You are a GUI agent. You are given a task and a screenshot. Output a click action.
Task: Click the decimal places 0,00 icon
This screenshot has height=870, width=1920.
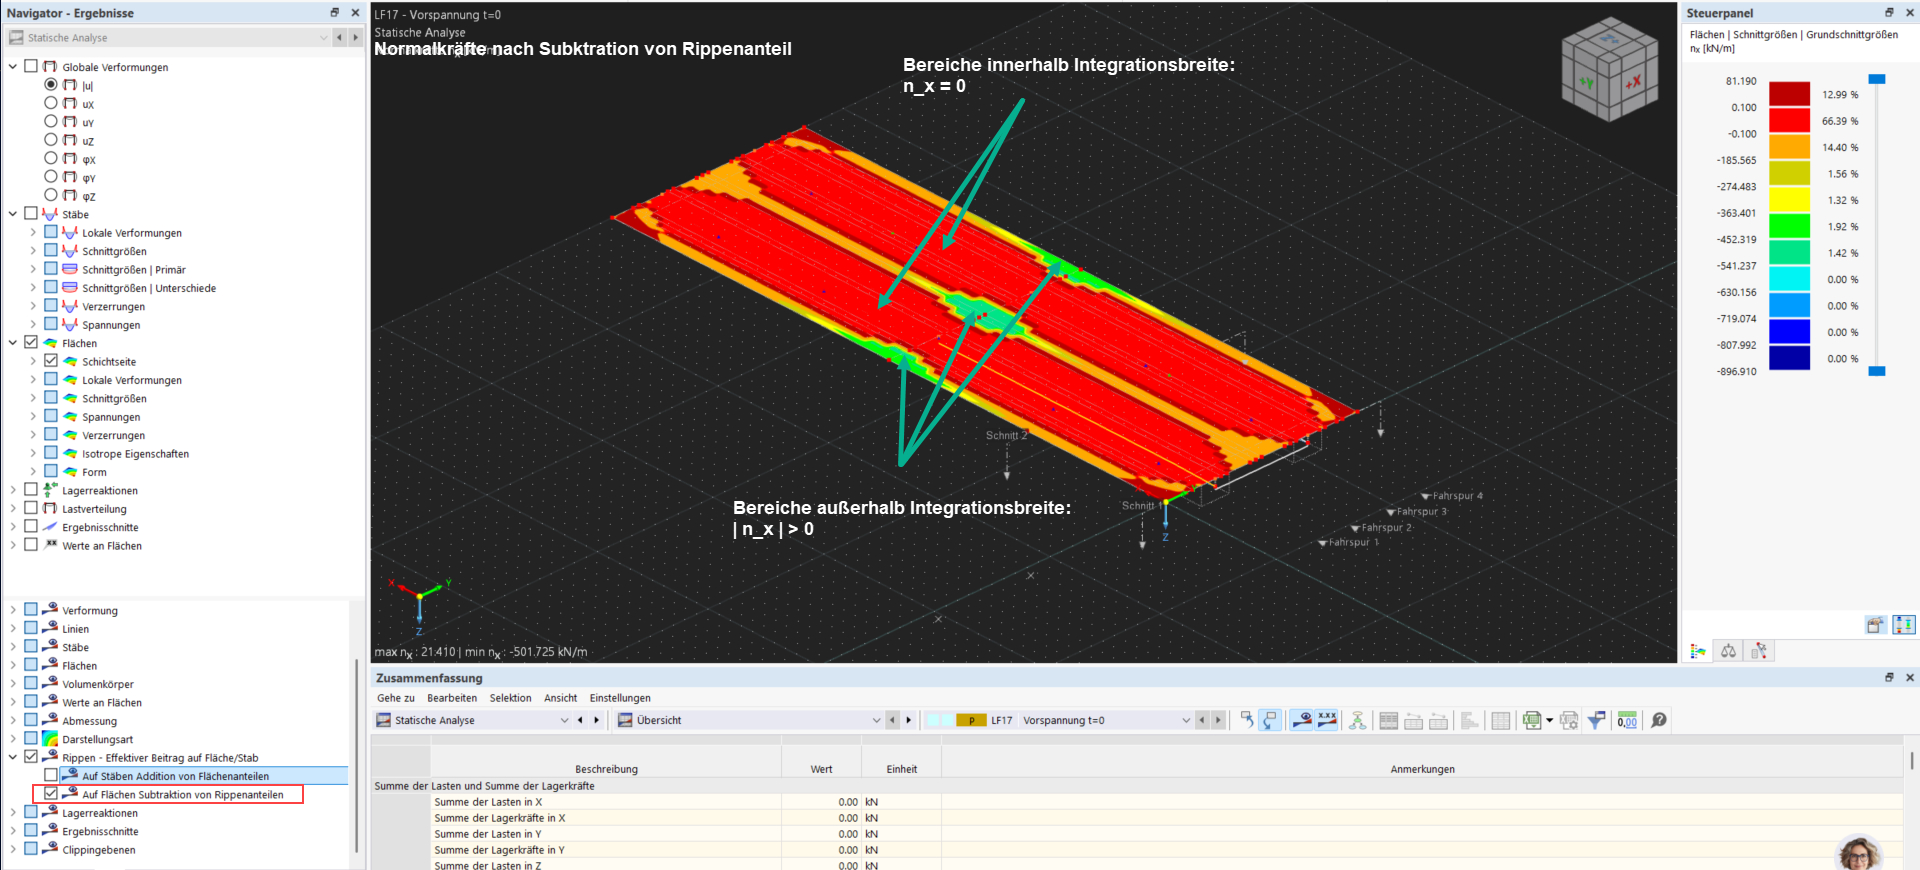pos(1627,720)
